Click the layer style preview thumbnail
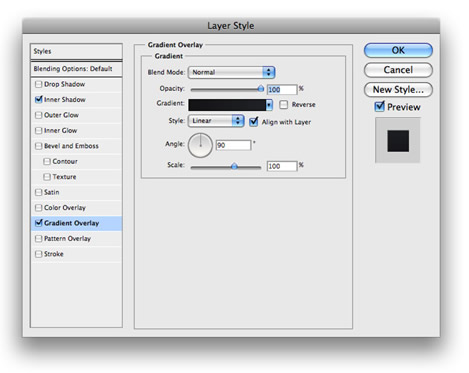The image size is (469, 373). click(x=398, y=140)
